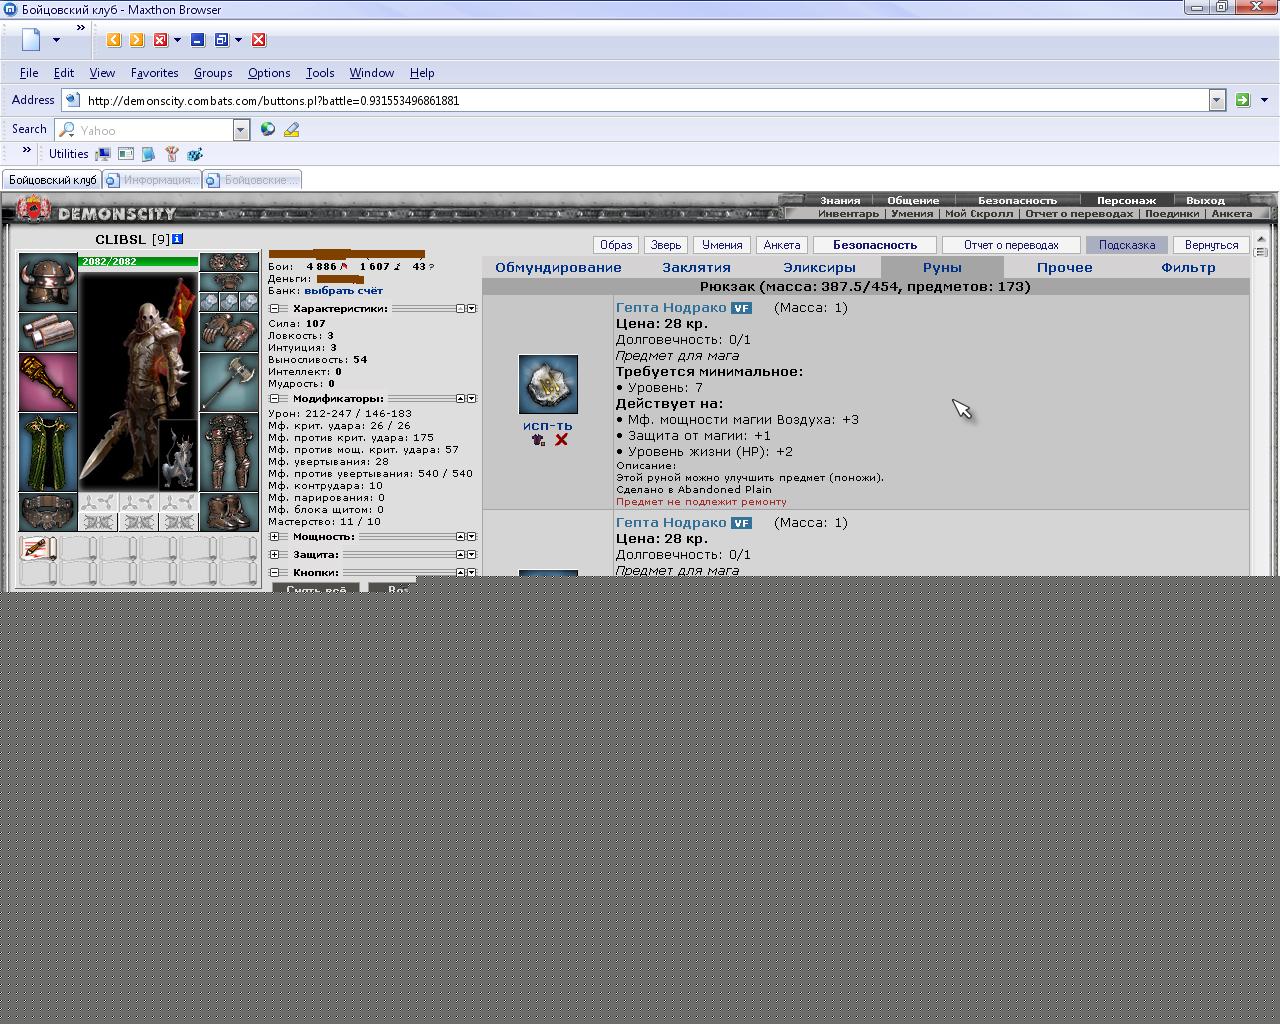Click the restore-tab window toolbar icon
The image size is (1280, 1024).
click(221, 40)
